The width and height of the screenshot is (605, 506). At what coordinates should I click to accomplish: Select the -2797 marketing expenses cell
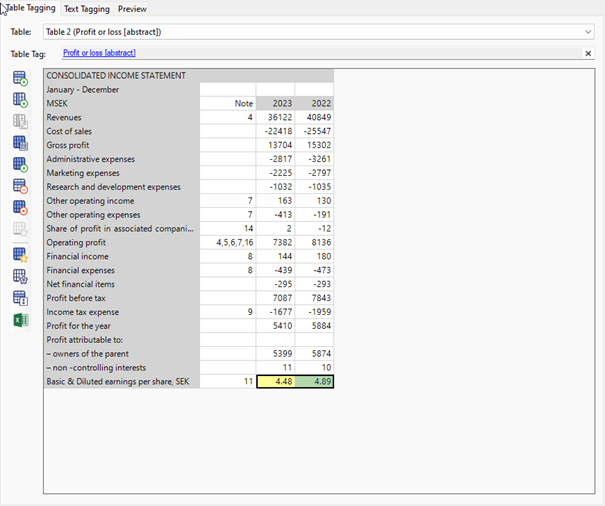coord(314,173)
